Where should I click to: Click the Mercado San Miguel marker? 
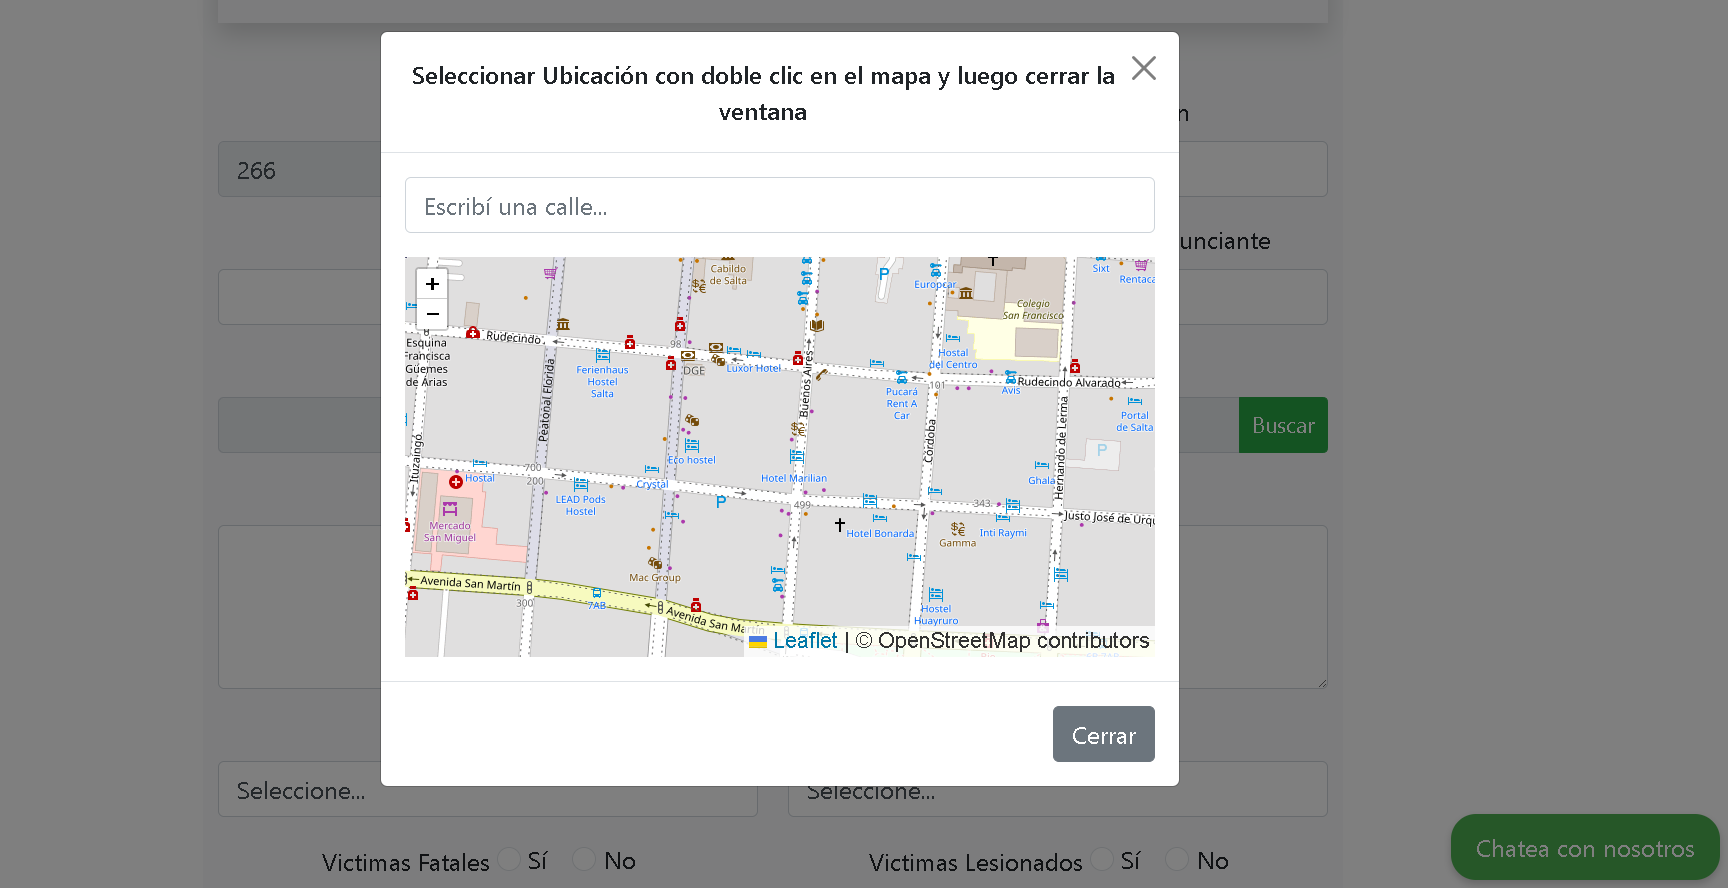[x=450, y=508]
